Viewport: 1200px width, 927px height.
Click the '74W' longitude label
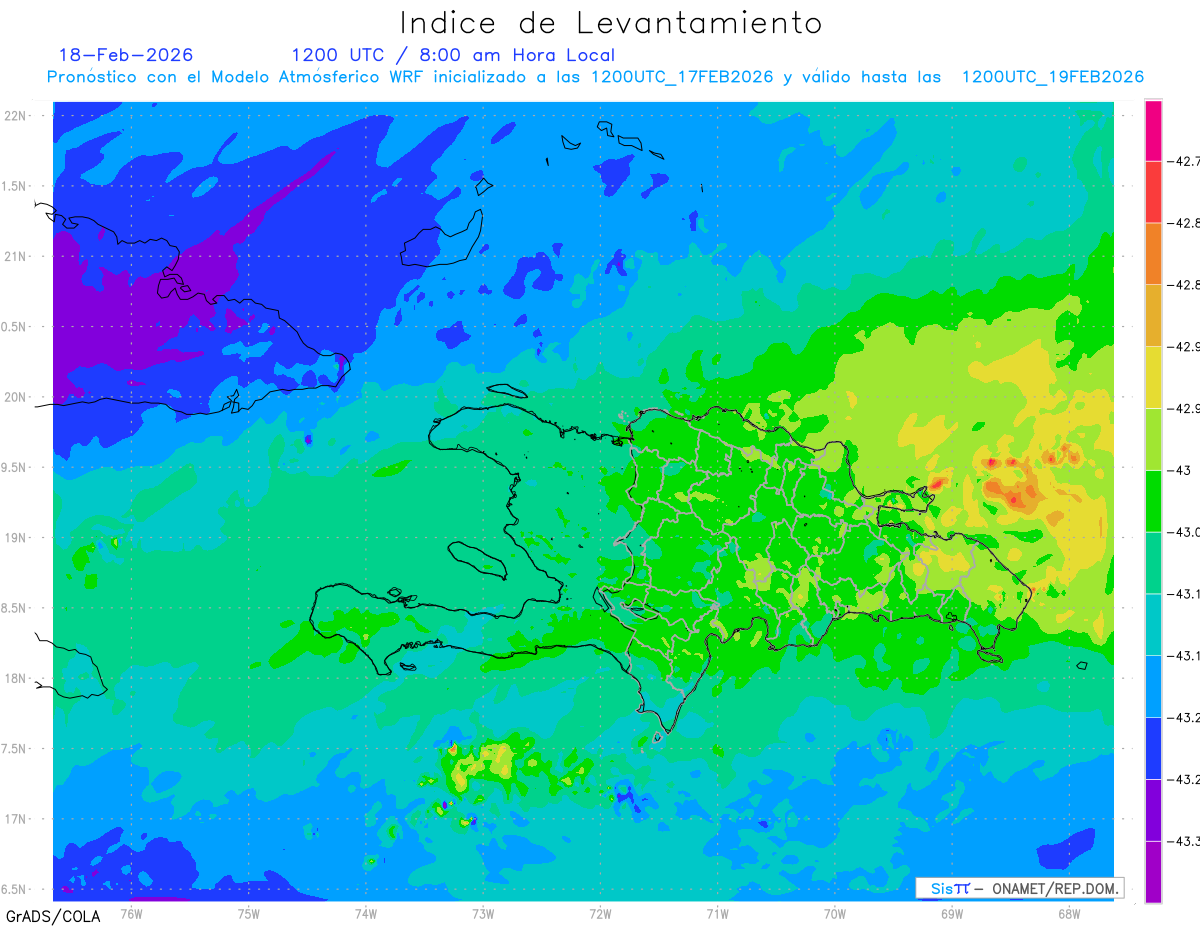coord(366,914)
